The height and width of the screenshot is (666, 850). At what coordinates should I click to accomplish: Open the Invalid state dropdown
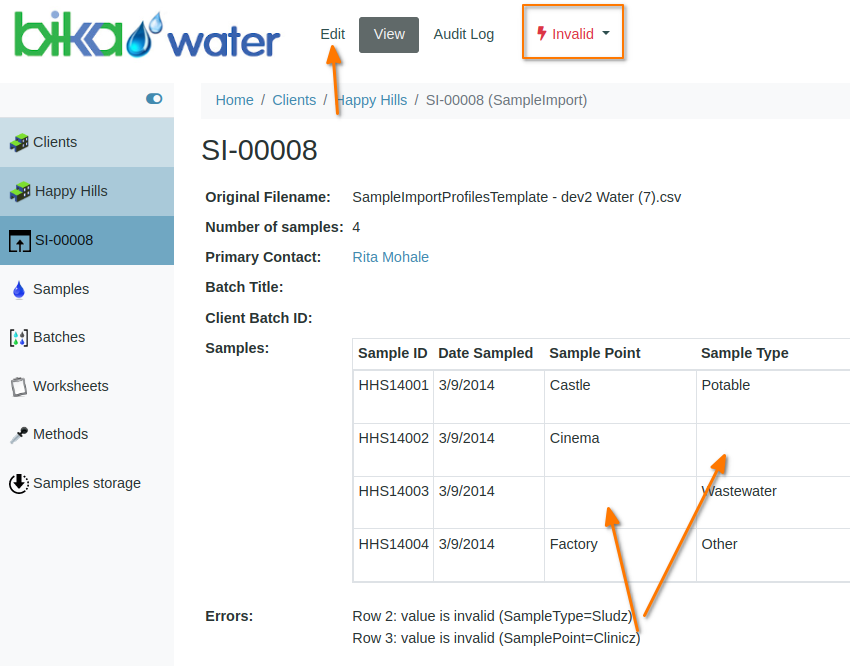[573, 34]
